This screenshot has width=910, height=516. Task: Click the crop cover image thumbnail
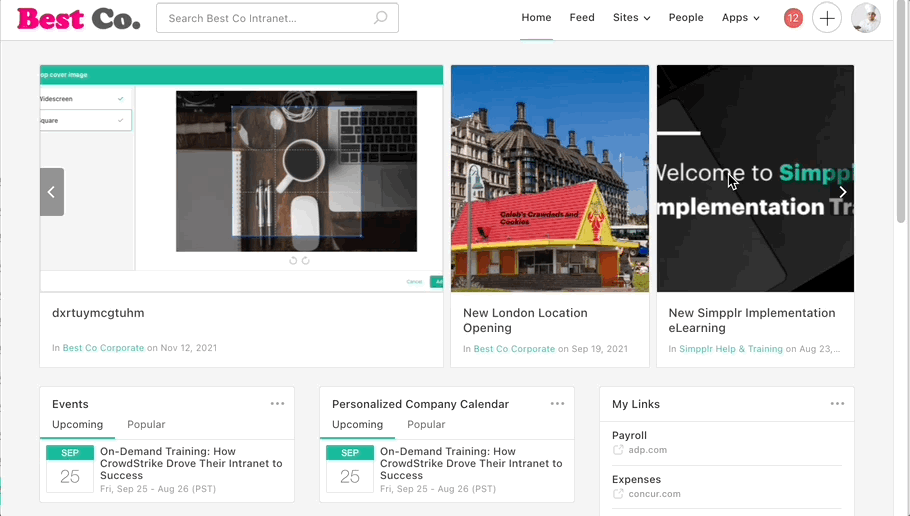[241, 178]
